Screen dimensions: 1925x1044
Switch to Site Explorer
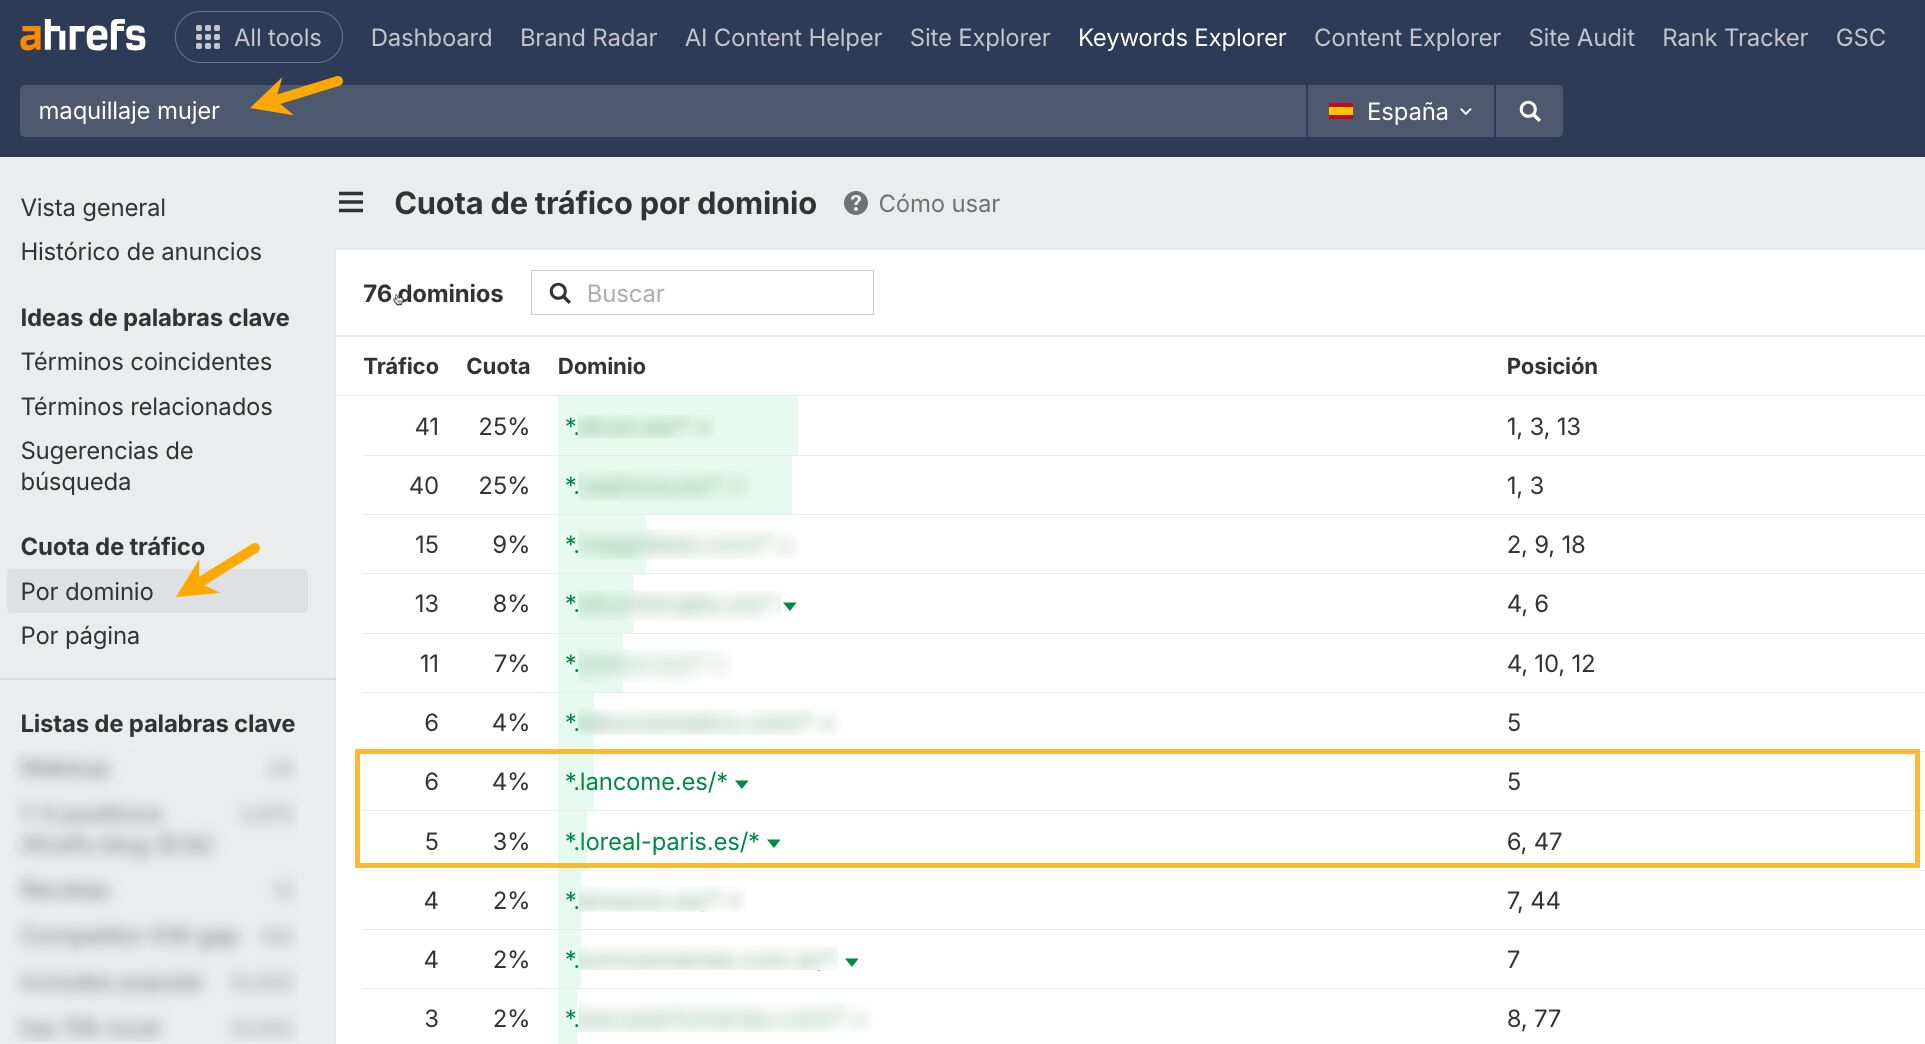point(979,37)
